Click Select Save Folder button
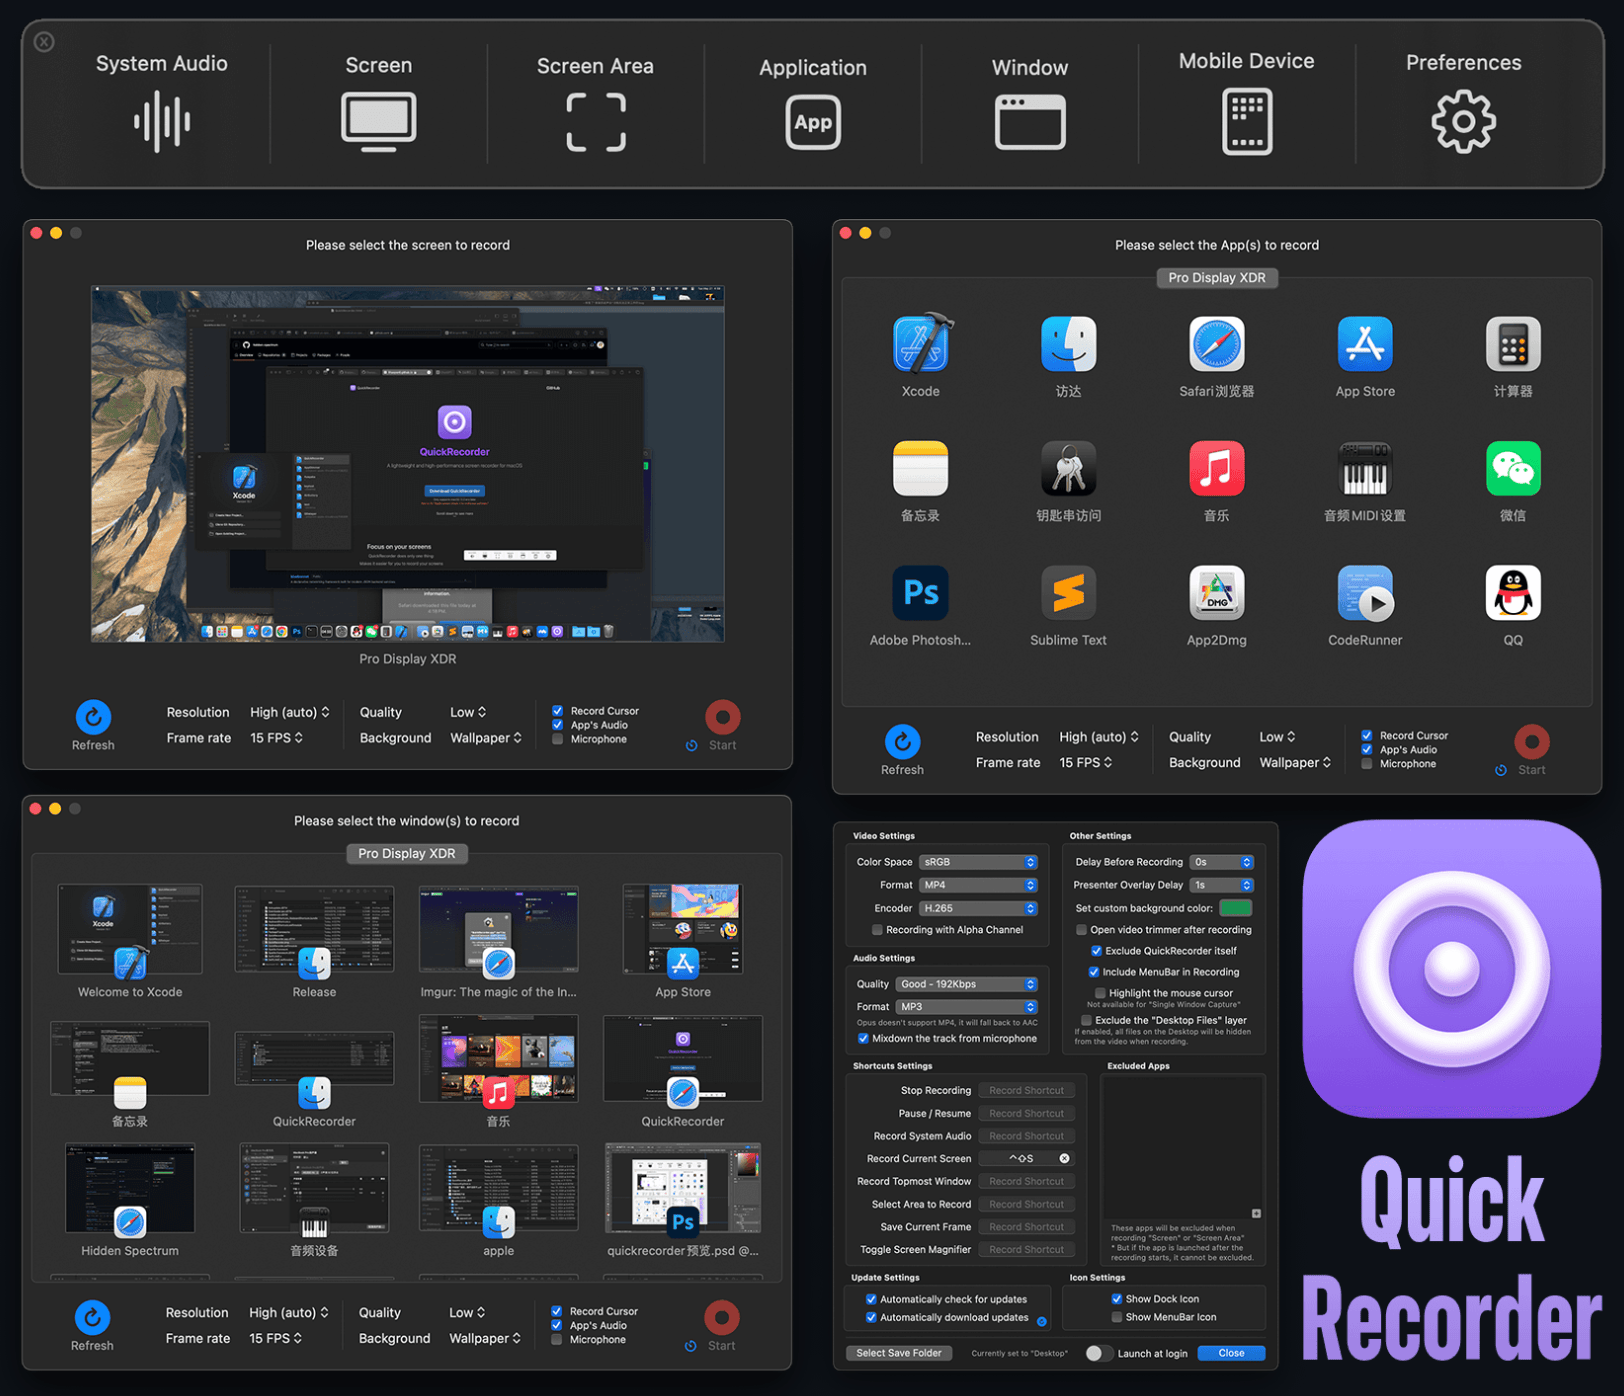This screenshot has height=1396, width=1624. (899, 1353)
